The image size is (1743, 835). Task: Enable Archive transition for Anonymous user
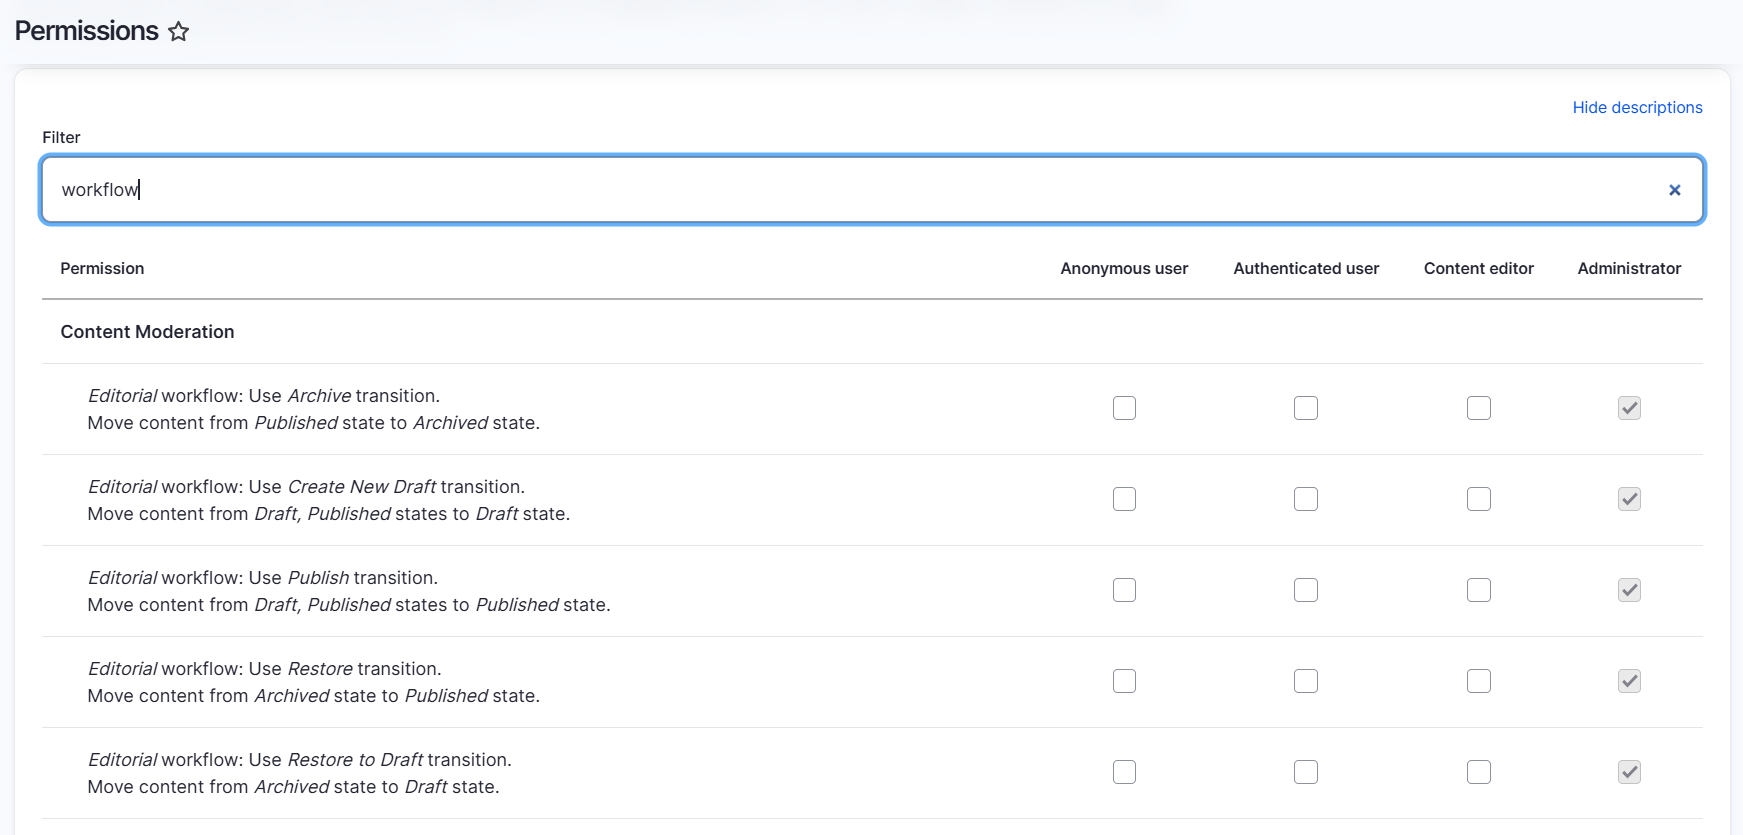tap(1124, 408)
